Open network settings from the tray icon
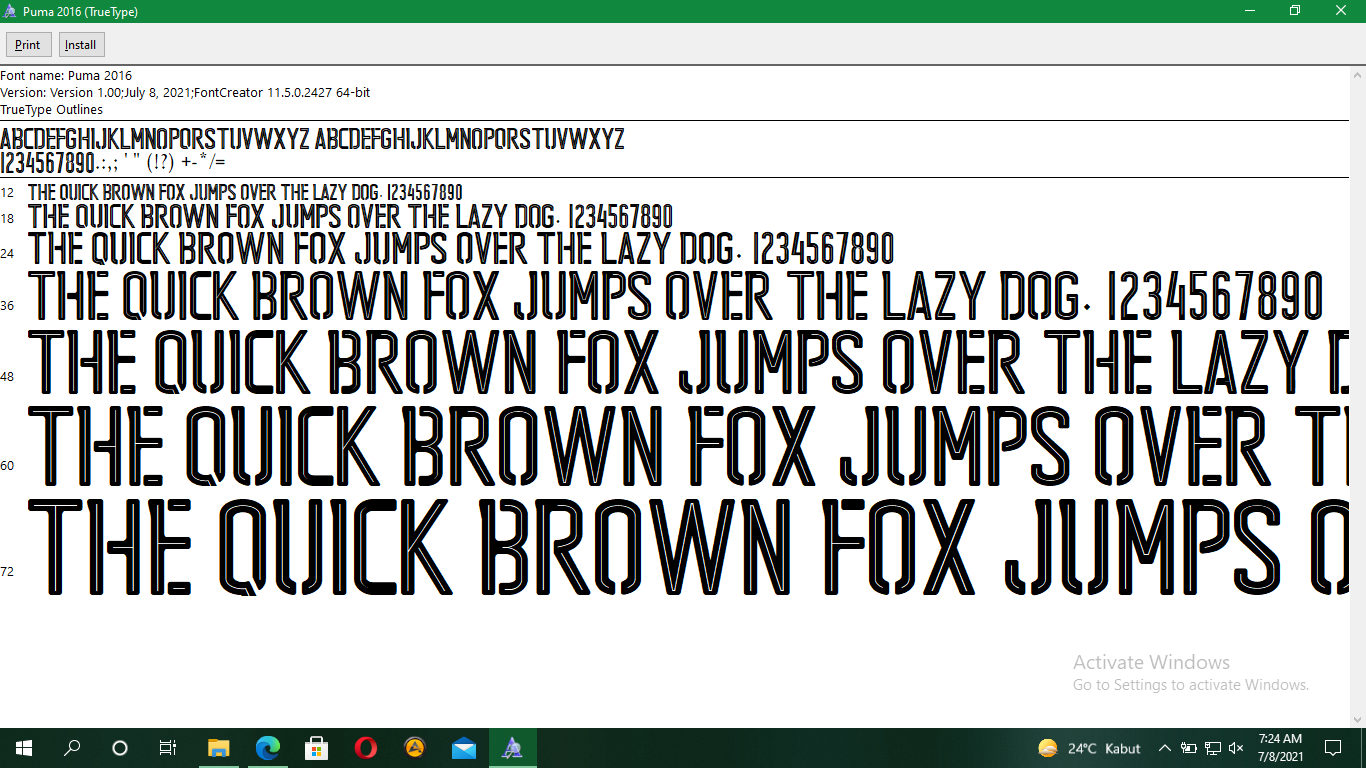 [1213, 747]
